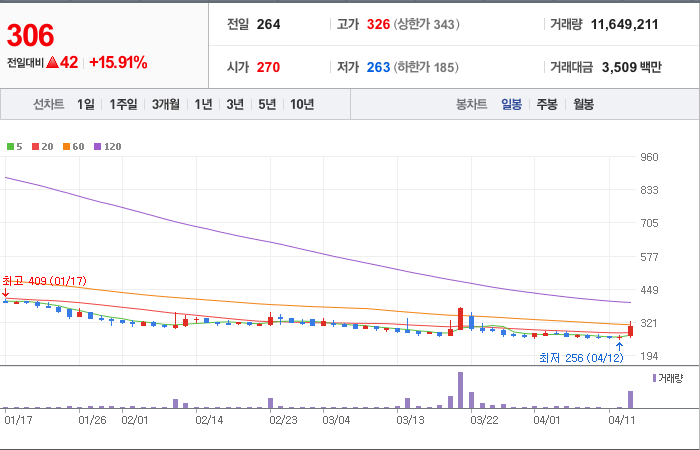Click the +15.91% change rate
Image resolution: width=700 pixels, height=450 pixels.
coord(118,63)
